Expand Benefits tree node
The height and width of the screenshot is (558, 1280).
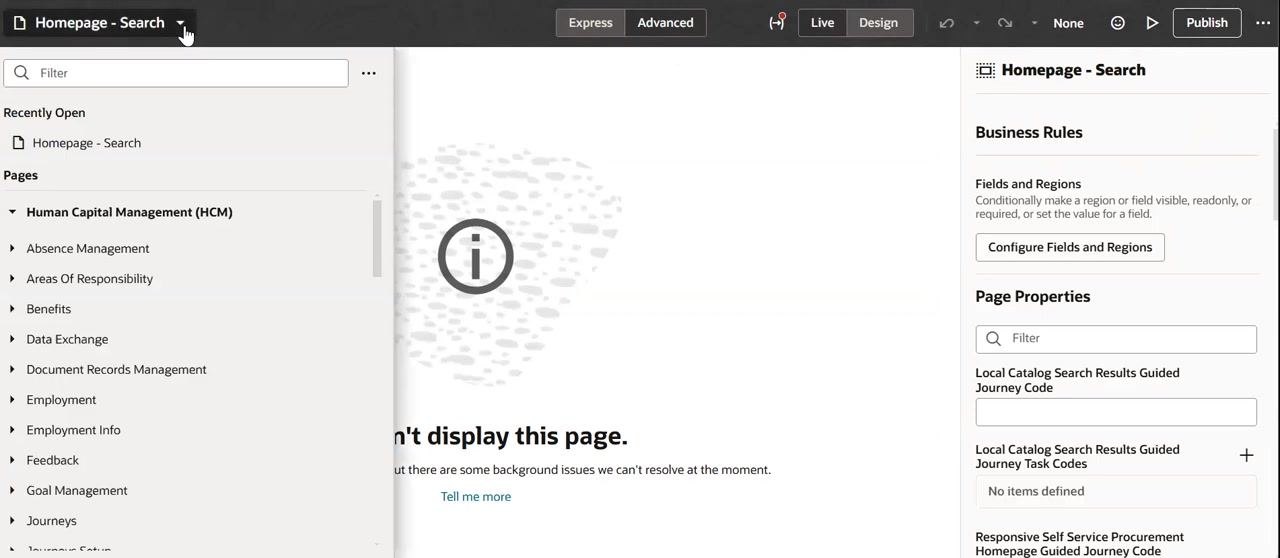(12, 309)
